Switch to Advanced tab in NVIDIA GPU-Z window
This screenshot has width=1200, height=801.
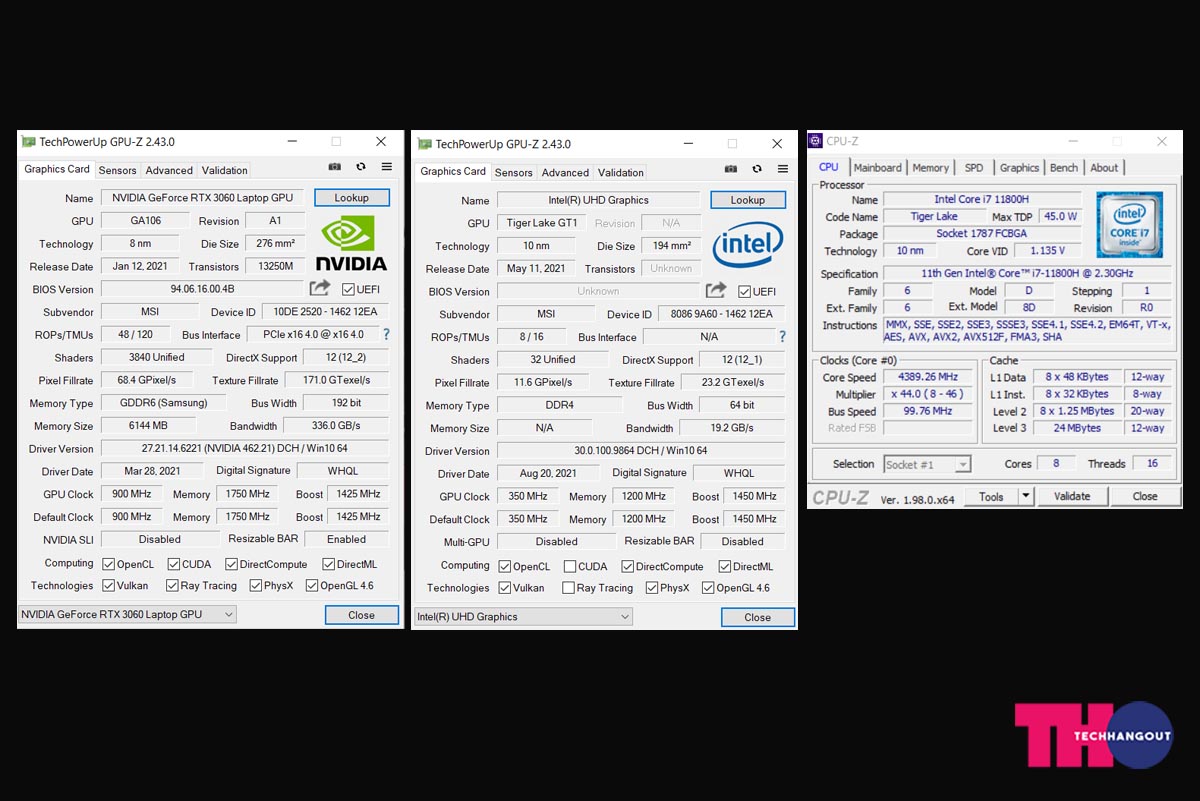point(169,170)
